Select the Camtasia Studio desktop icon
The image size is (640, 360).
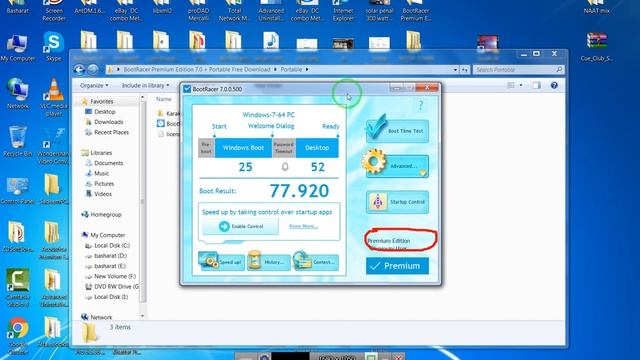[18, 288]
